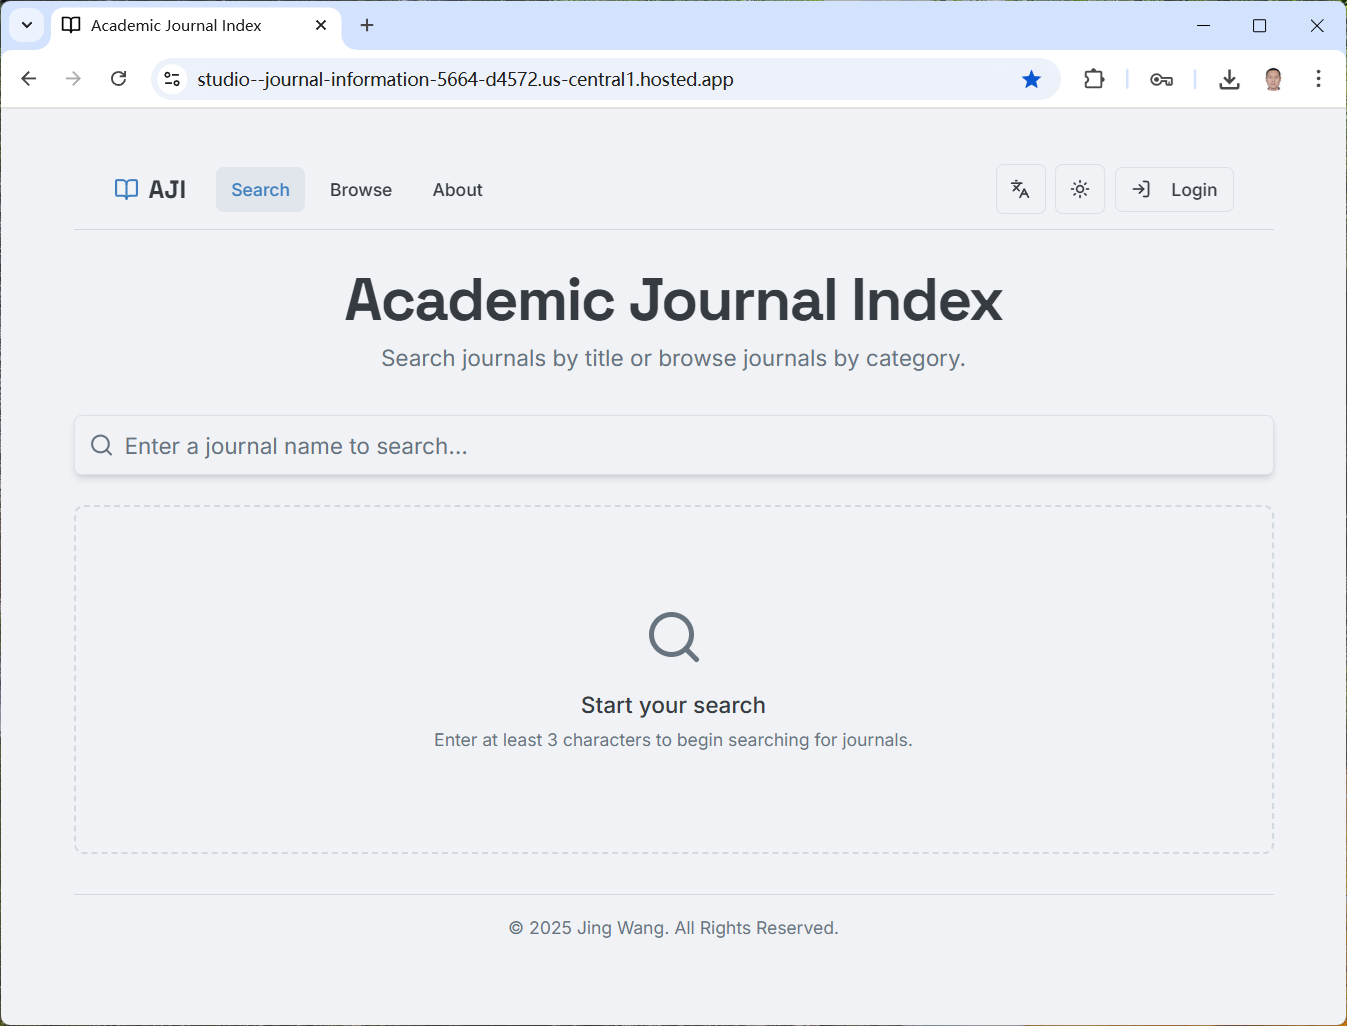1347x1026 pixels.
Task: Open the browser Extensions puzzle icon
Action: [x=1094, y=79]
